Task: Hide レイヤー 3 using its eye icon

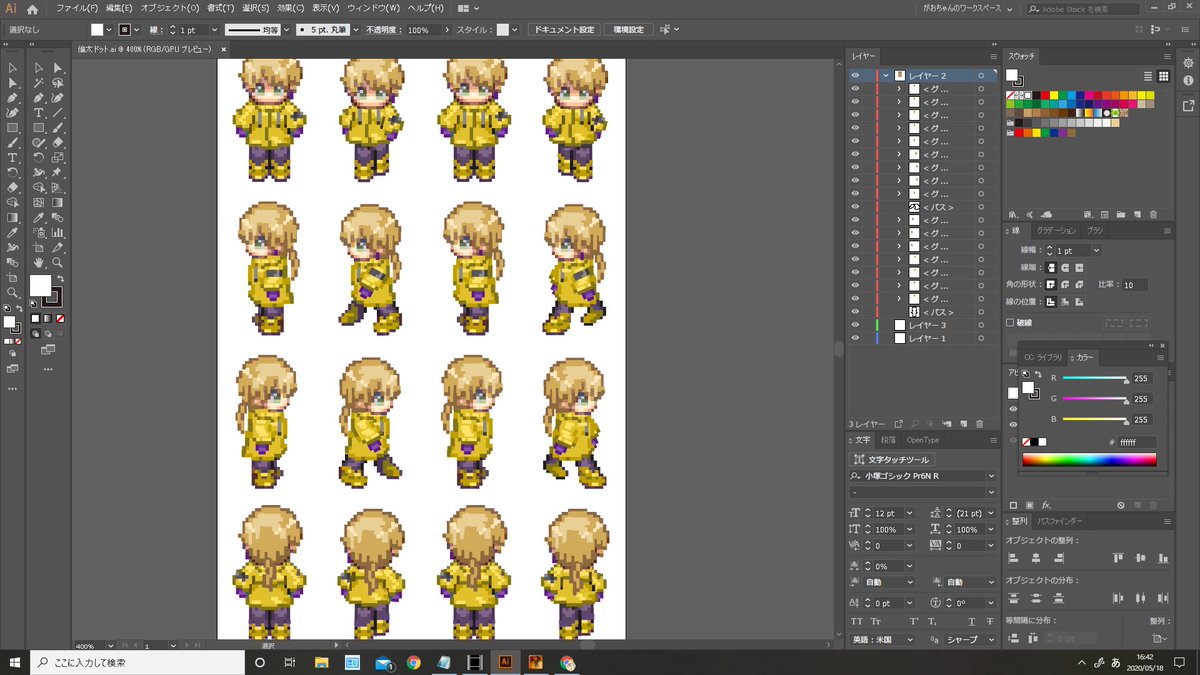Action: coord(855,325)
